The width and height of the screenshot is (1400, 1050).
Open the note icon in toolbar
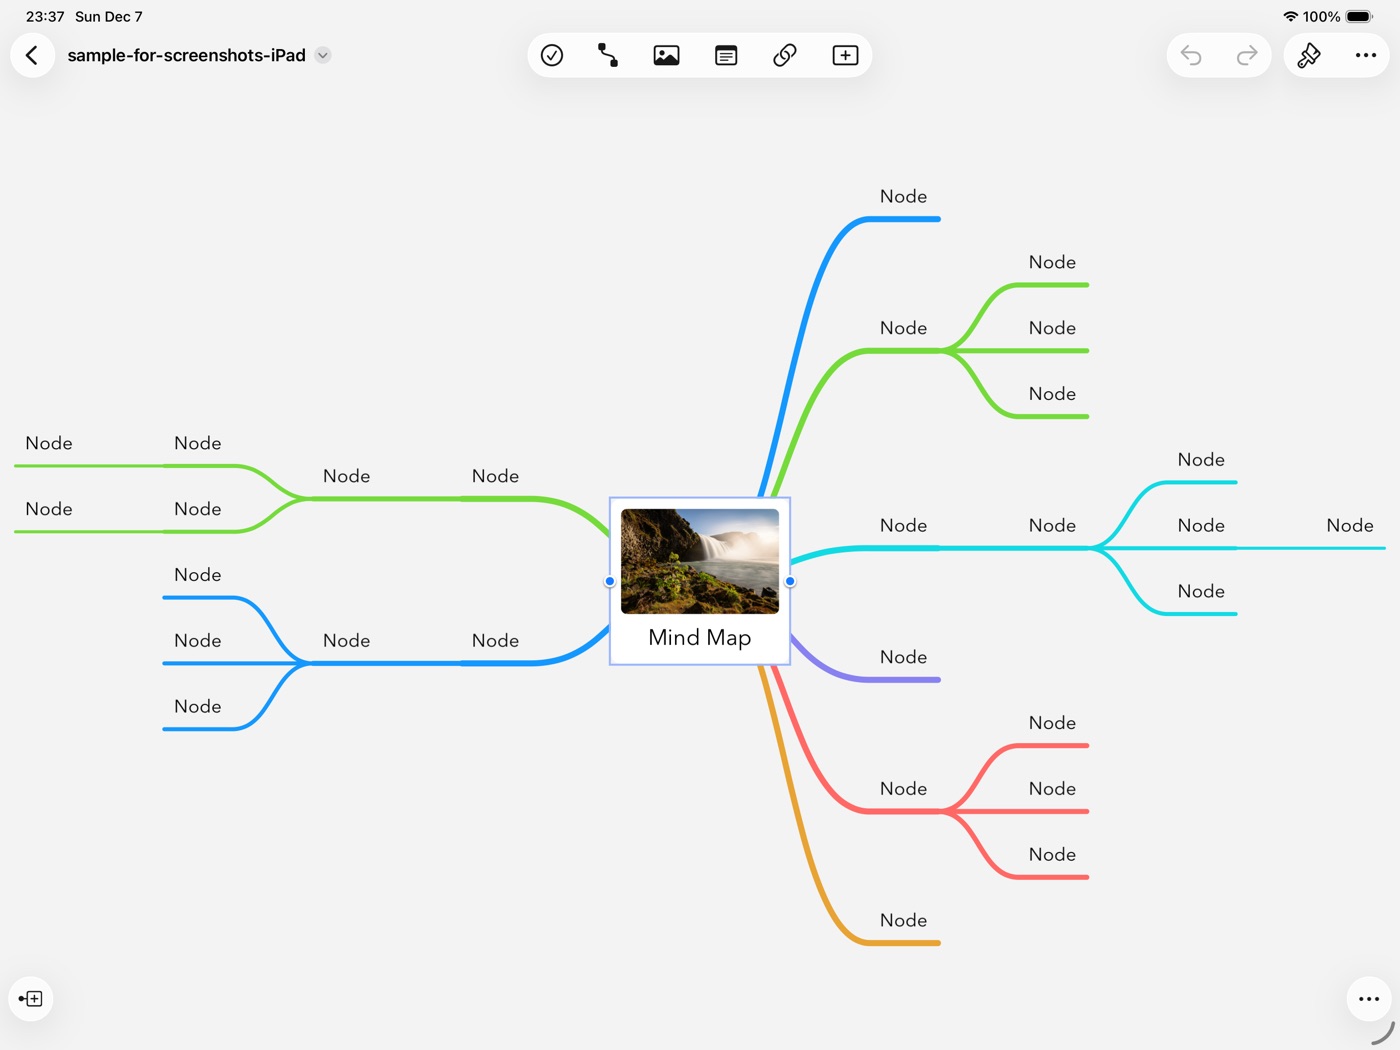(x=726, y=55)
